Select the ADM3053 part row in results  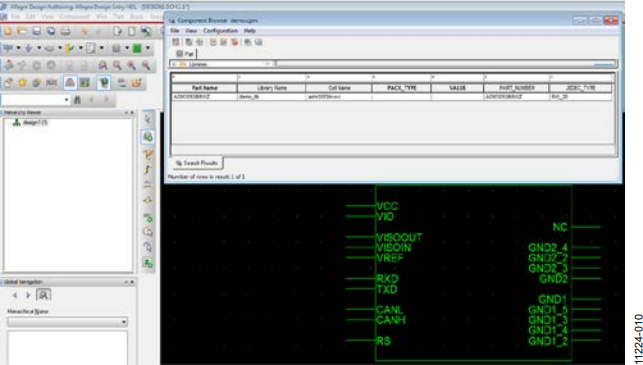tap(392, 97)
